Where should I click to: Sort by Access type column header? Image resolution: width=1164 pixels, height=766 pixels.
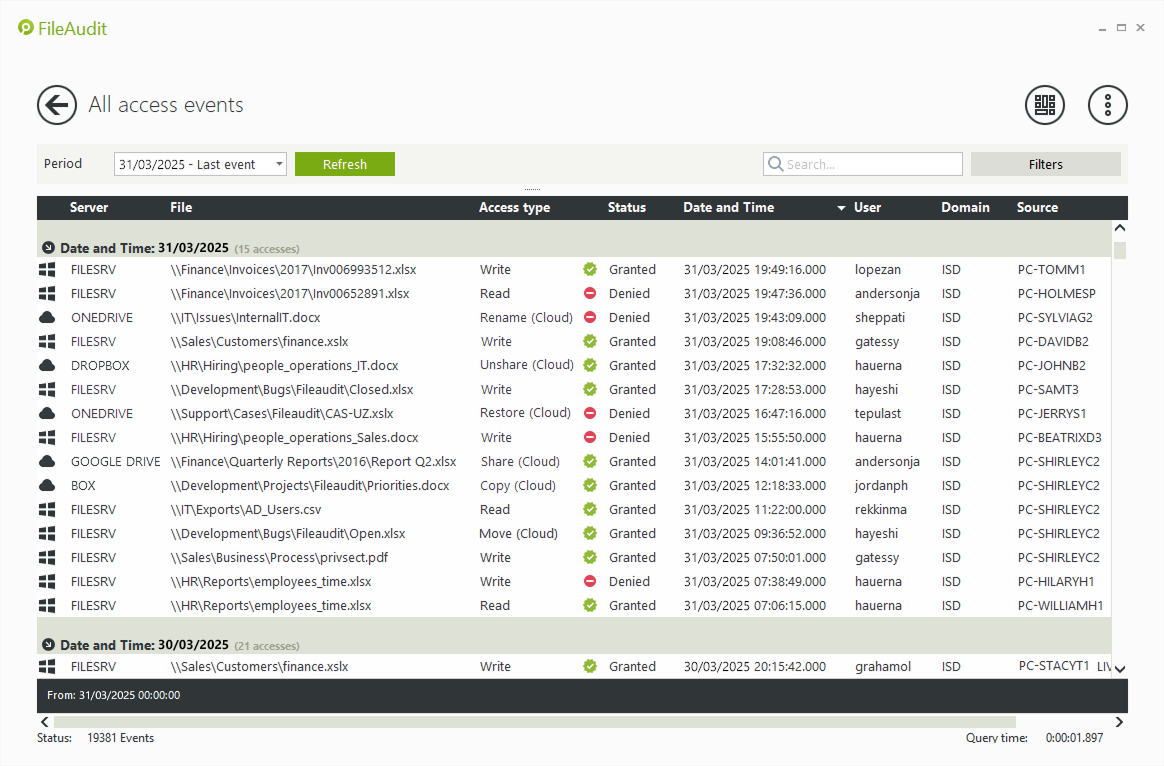tap(514, 208)
